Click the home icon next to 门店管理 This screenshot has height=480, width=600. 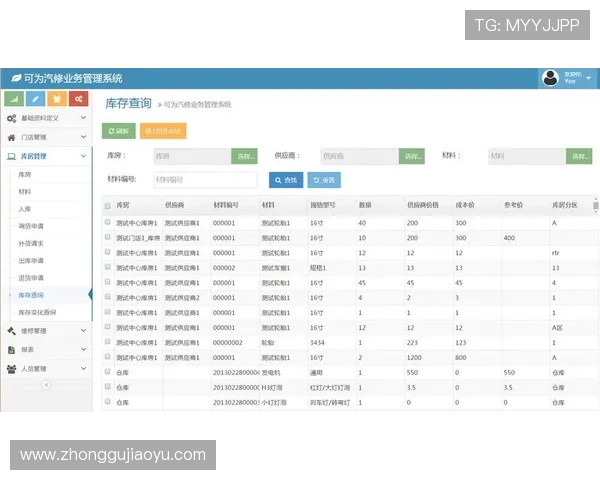tap(12, 137)
